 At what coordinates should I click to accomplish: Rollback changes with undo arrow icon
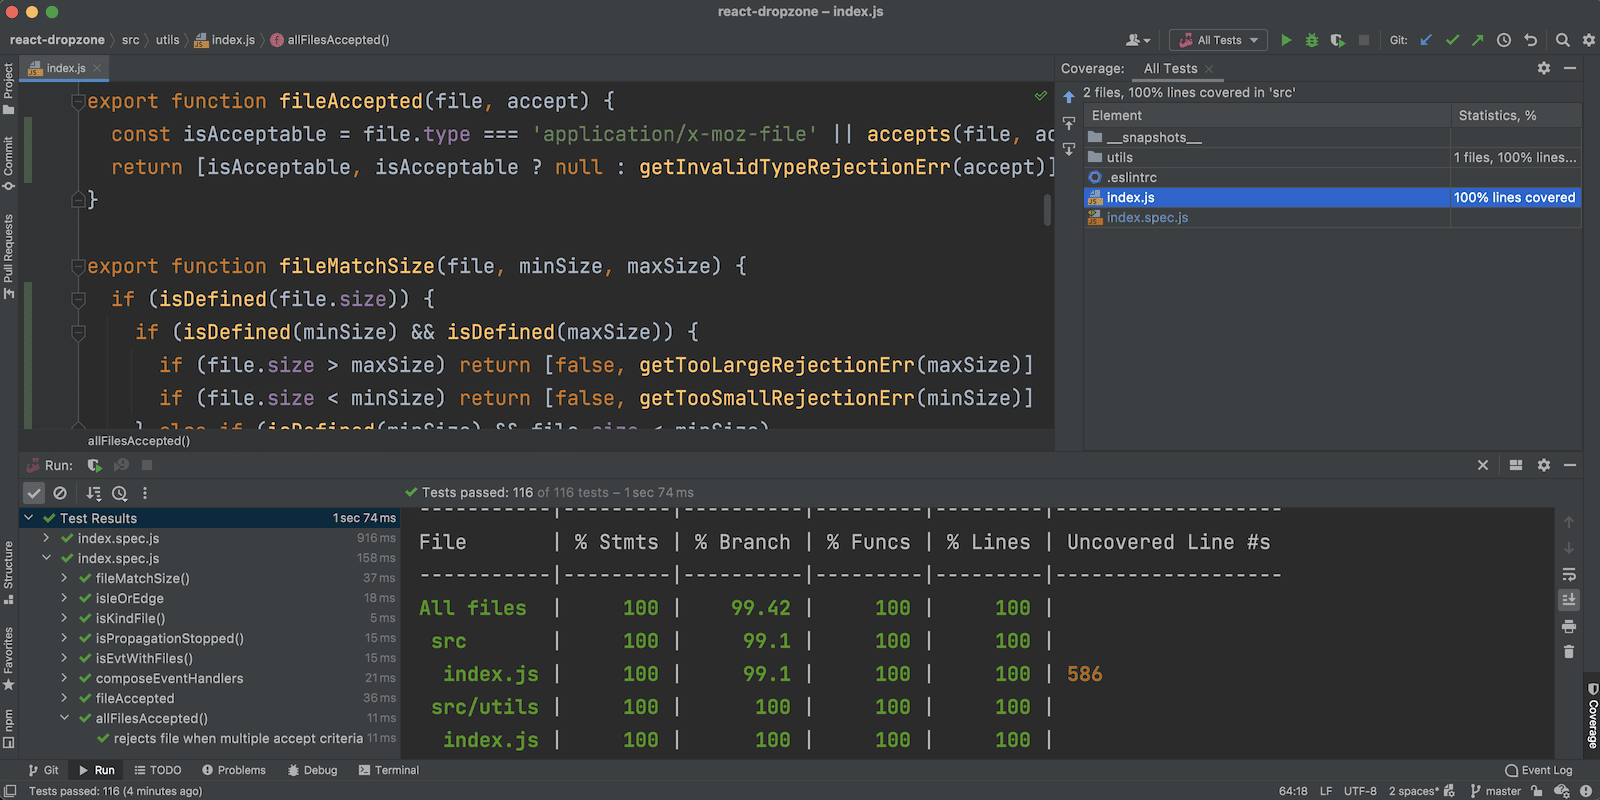coord(1530,40)
